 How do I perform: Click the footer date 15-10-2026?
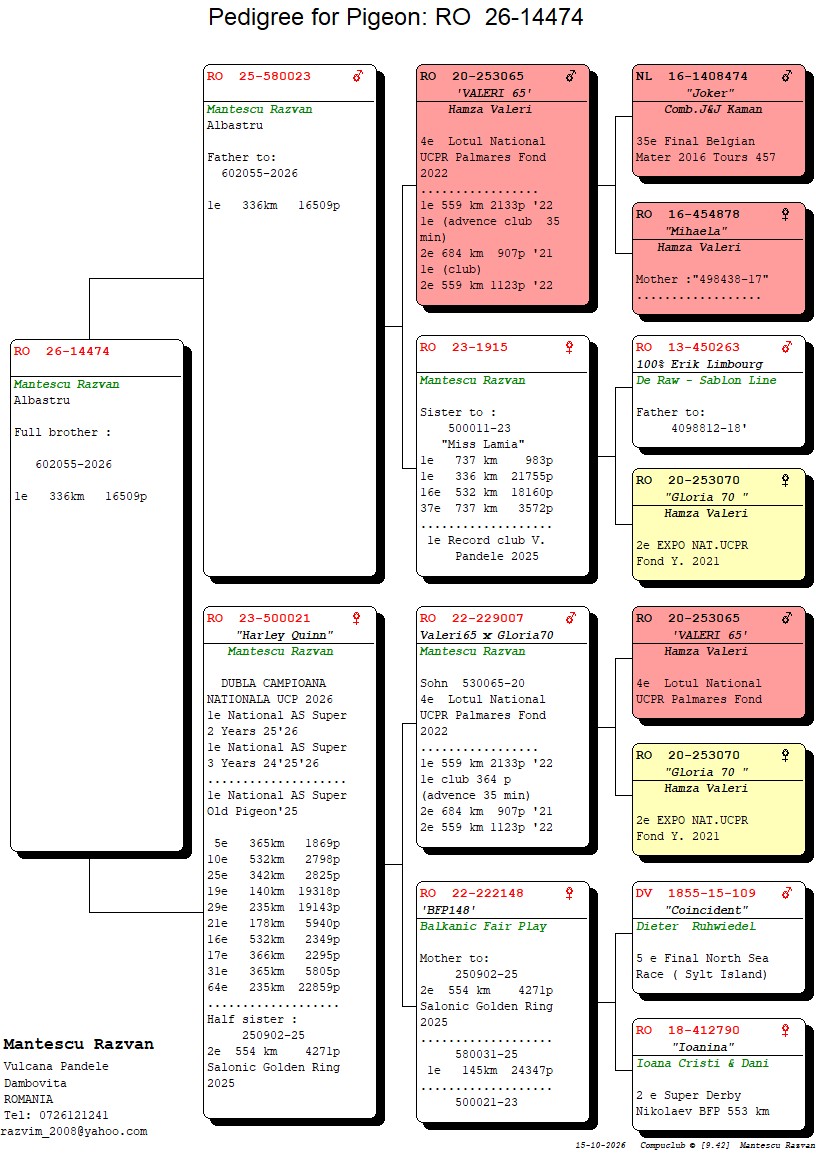[x=601, y=1145]
